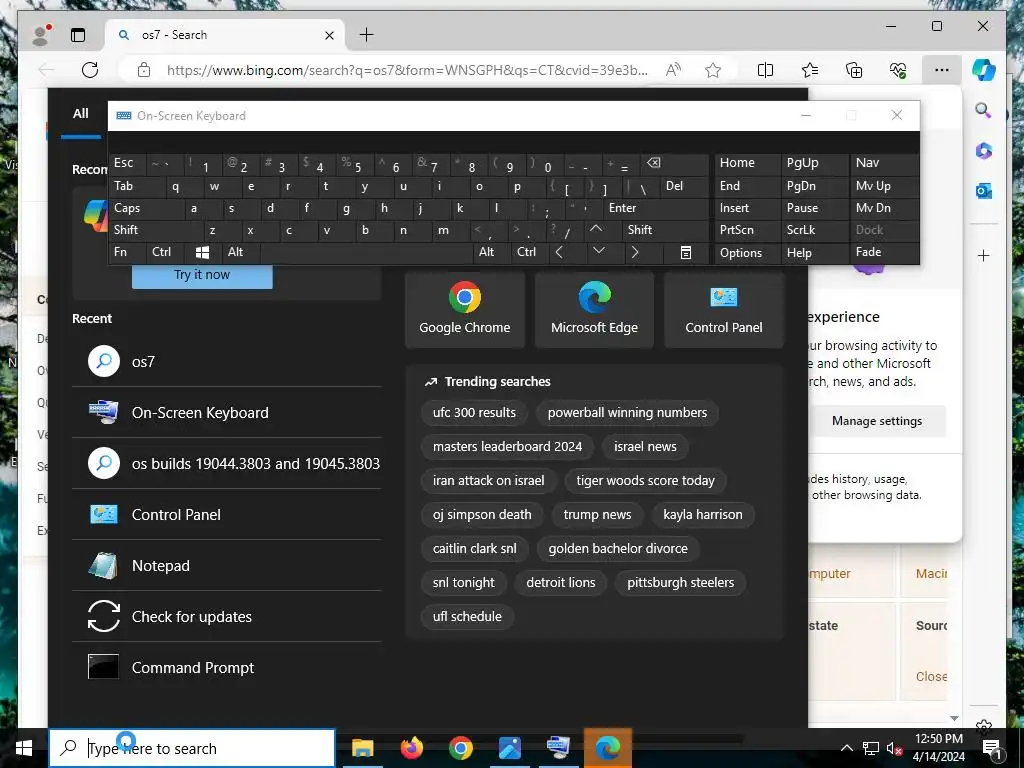Screen dimensions: 1024x768
Task: Toggle left Ctrl key on On-Screen Keyboard
Action: (x=166, y=252)
